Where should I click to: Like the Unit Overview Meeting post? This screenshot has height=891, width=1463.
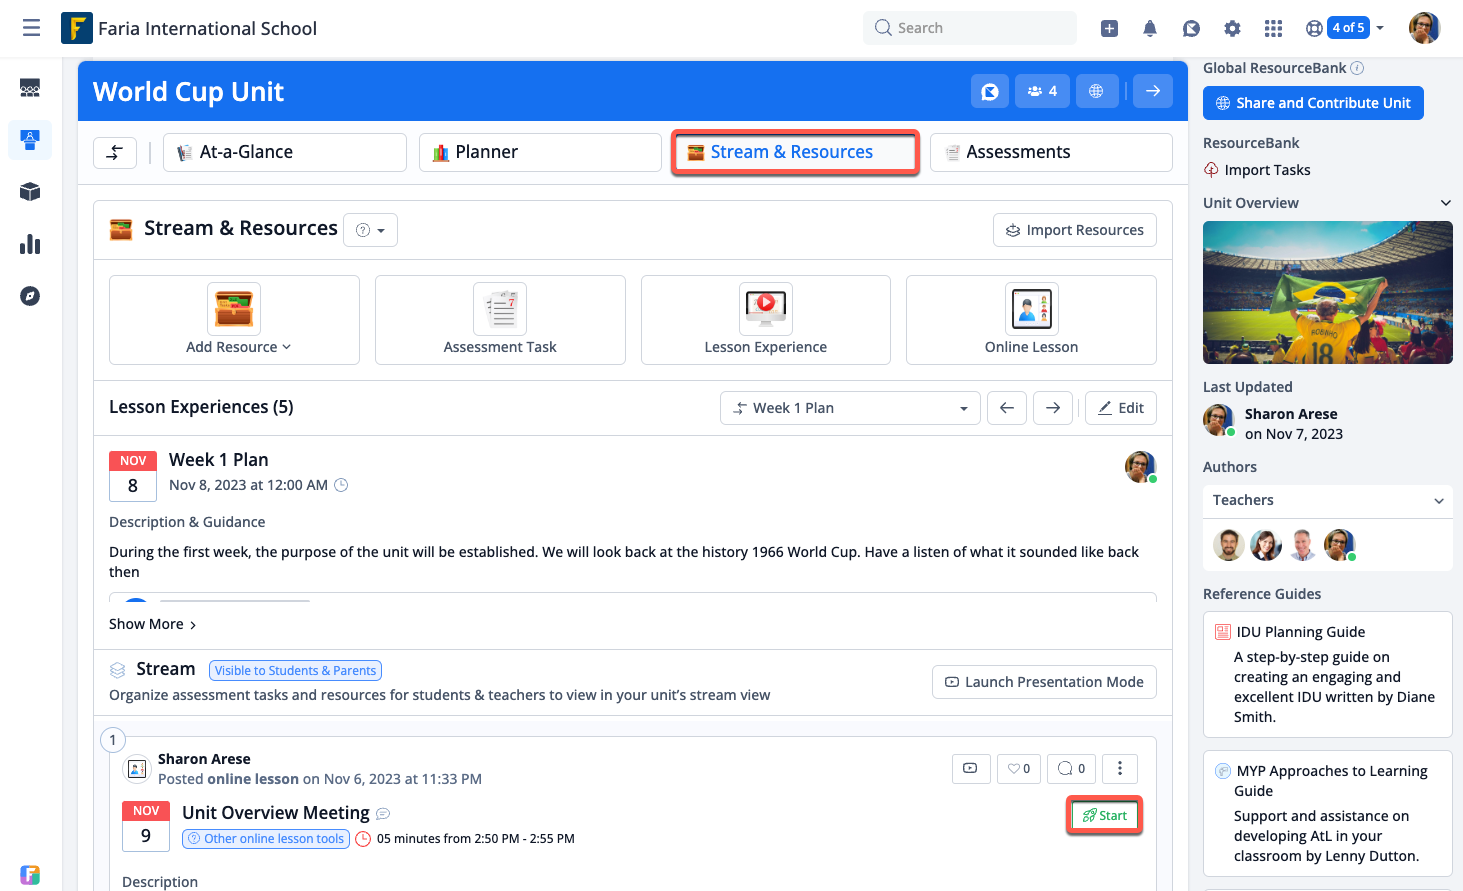(x=1018, y=768)
